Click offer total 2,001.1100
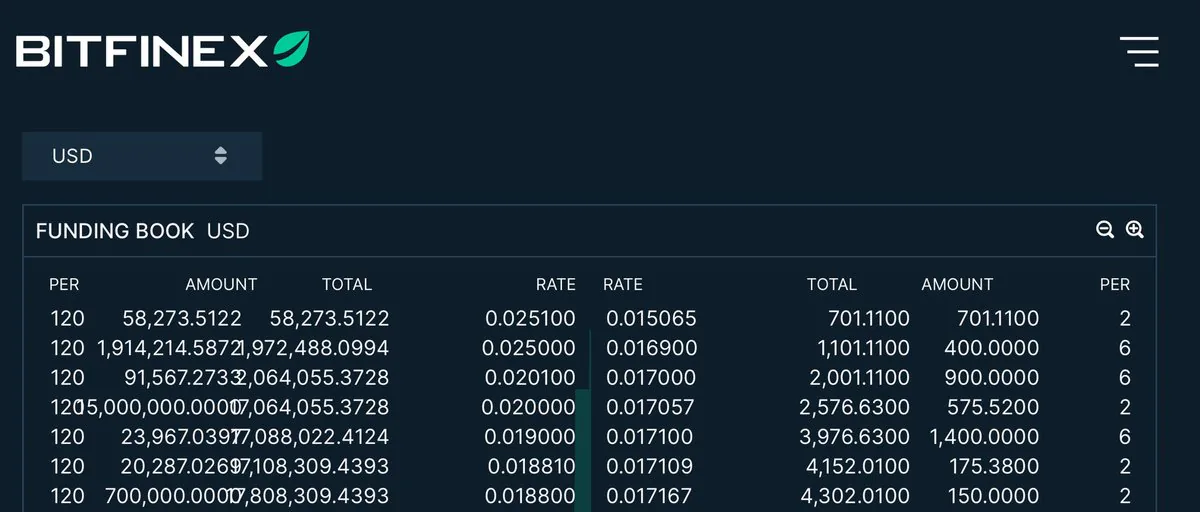 859,378
